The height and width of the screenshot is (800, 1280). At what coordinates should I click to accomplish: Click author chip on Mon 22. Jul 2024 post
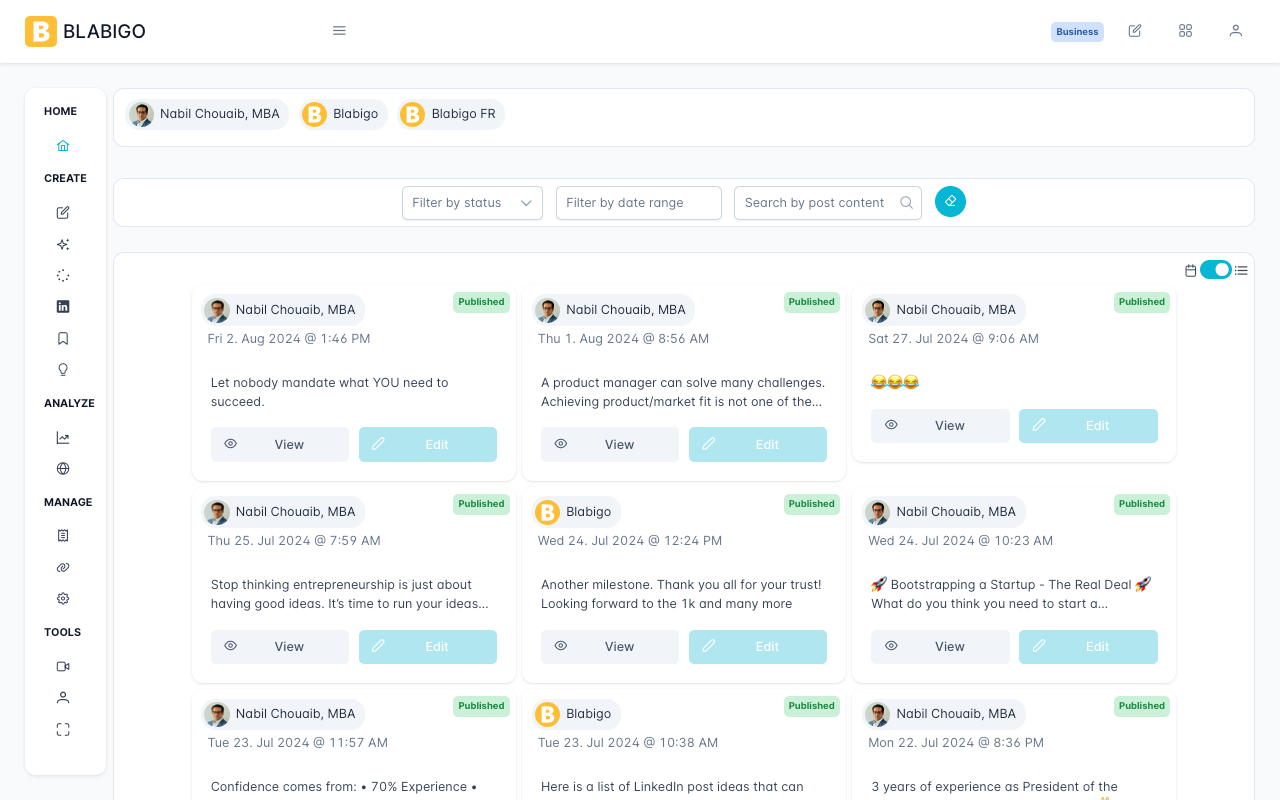point(944,714)
